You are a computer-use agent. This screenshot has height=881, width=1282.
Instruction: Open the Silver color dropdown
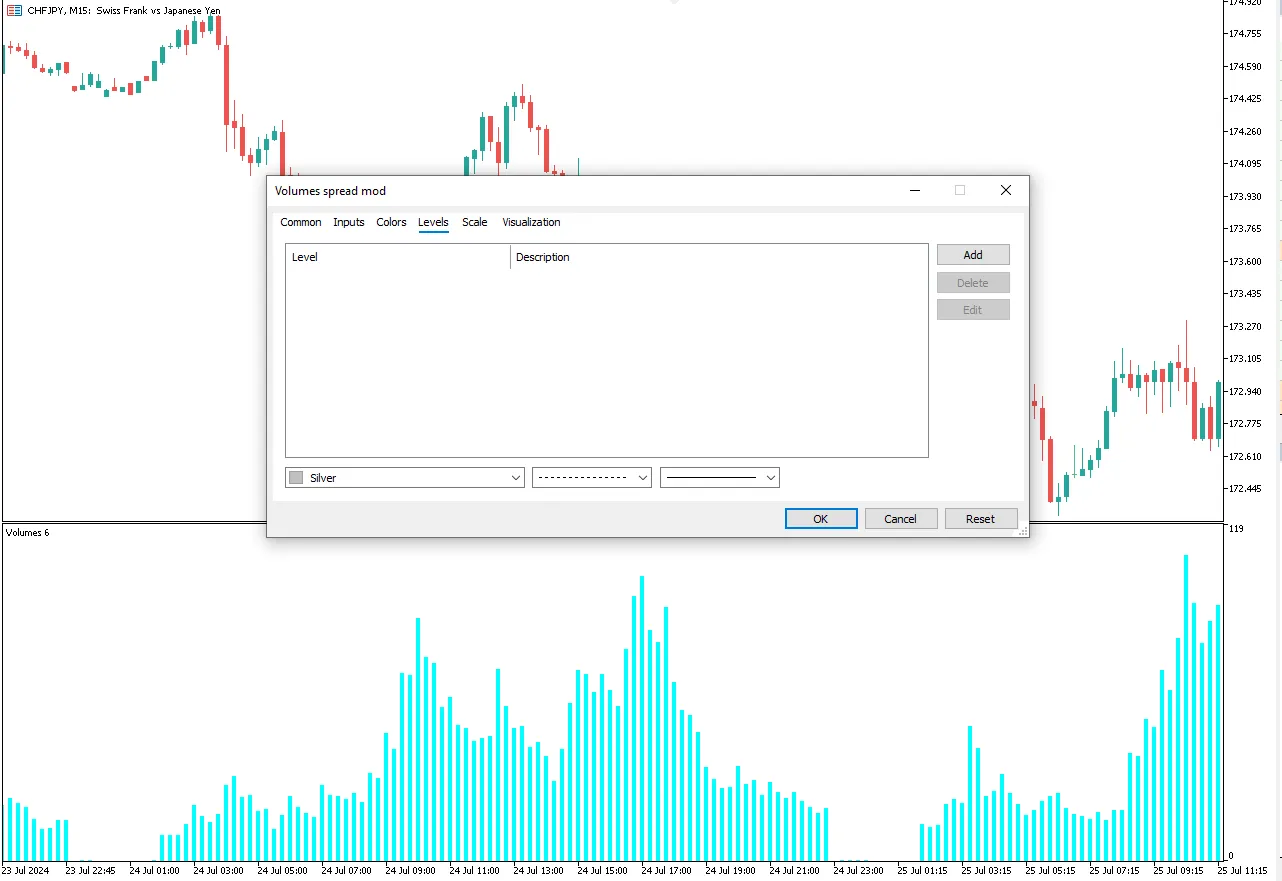point(405,478)
